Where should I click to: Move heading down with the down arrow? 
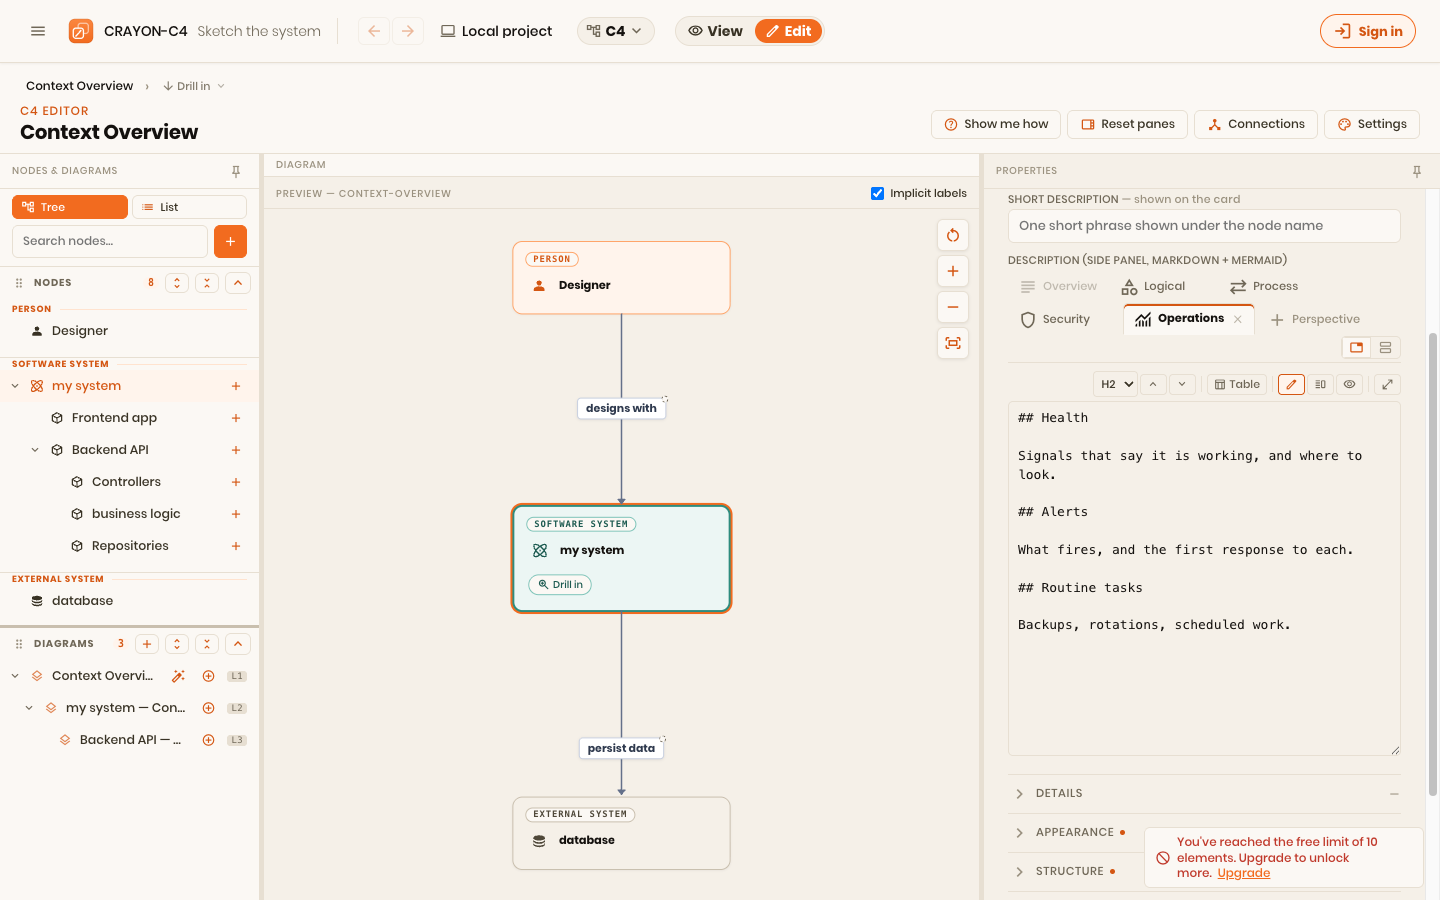[1182, 384]
